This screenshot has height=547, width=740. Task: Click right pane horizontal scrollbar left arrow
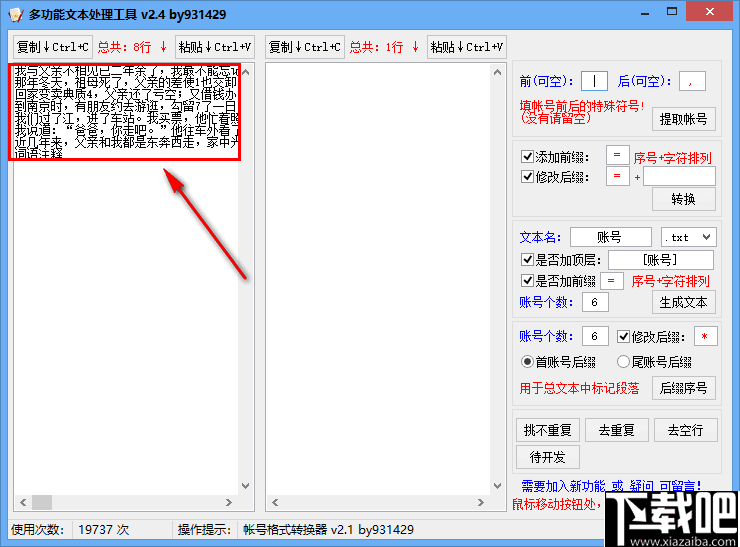coord(275,503)
